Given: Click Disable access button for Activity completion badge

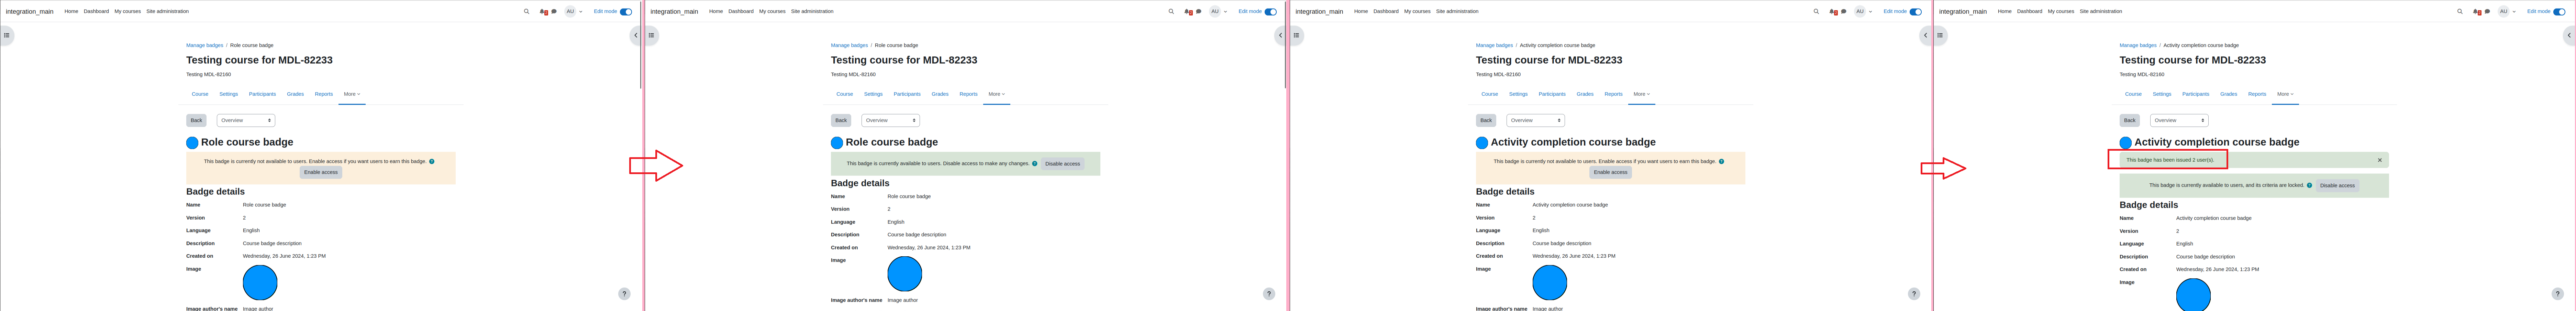Looking at the screenshot, I should tap(2337, 185).
